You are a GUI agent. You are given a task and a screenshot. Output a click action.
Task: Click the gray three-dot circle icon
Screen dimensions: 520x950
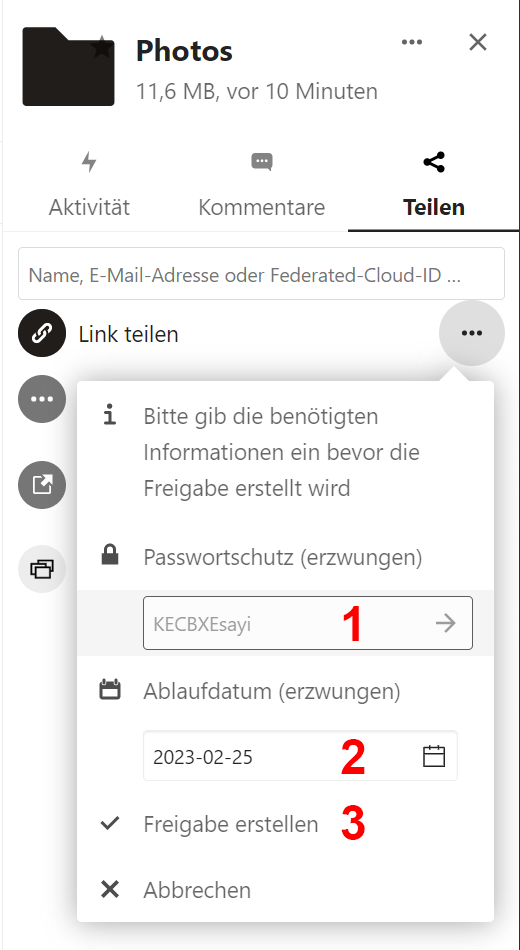(x=42, y=399)
